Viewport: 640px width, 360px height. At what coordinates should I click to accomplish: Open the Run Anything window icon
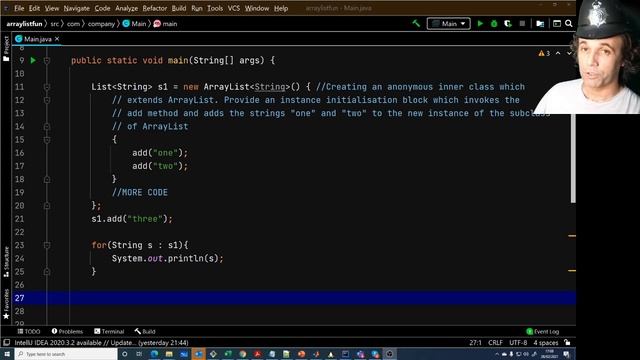(557, 24)
